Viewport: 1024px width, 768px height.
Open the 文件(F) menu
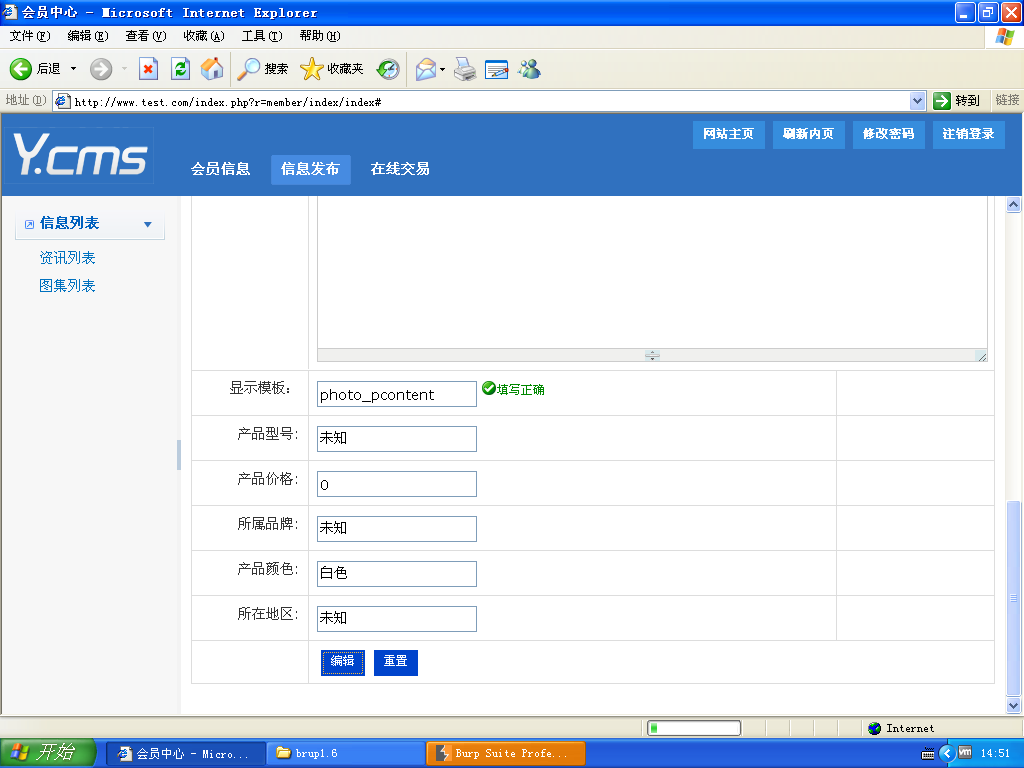pos(29,36)
